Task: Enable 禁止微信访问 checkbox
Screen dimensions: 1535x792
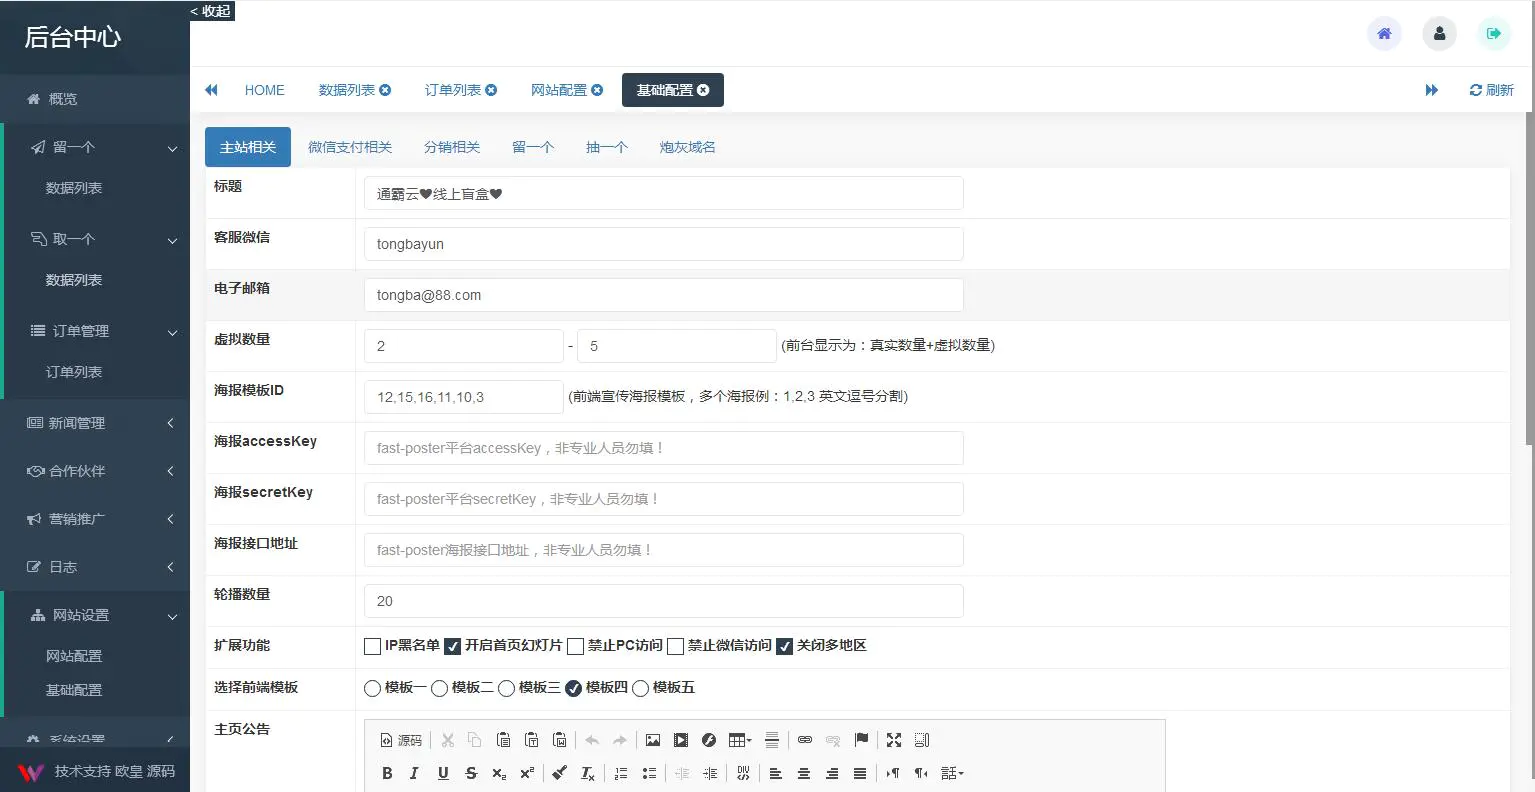Action: coord(675,647)
